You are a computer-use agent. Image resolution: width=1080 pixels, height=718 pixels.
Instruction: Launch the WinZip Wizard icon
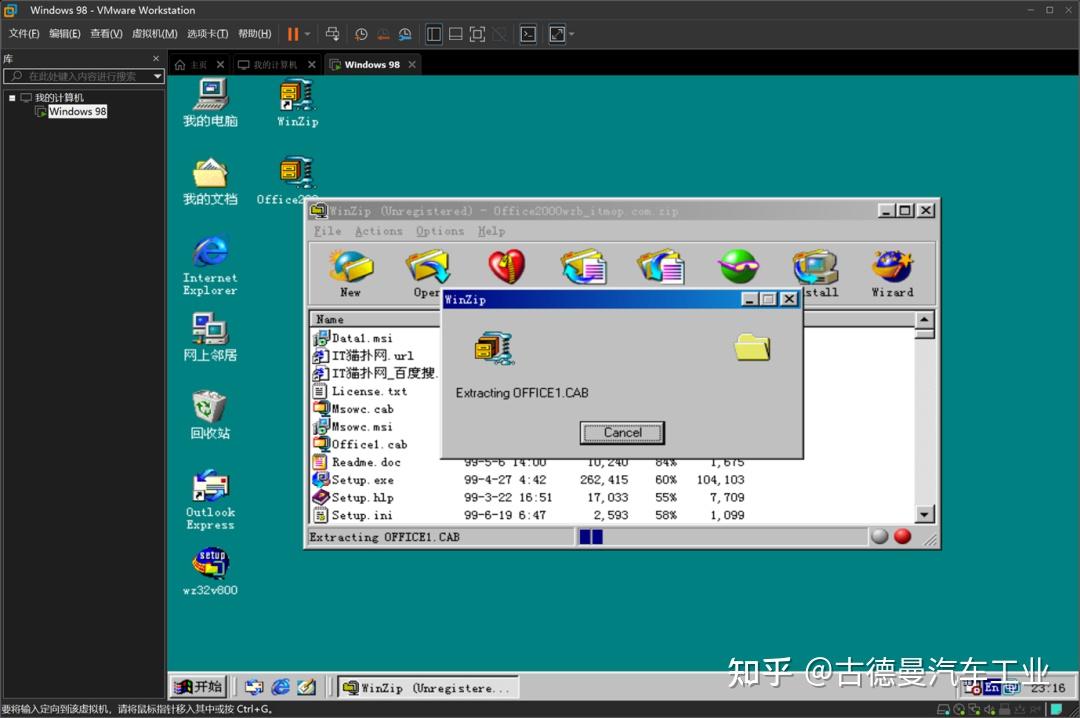(891, 265)
